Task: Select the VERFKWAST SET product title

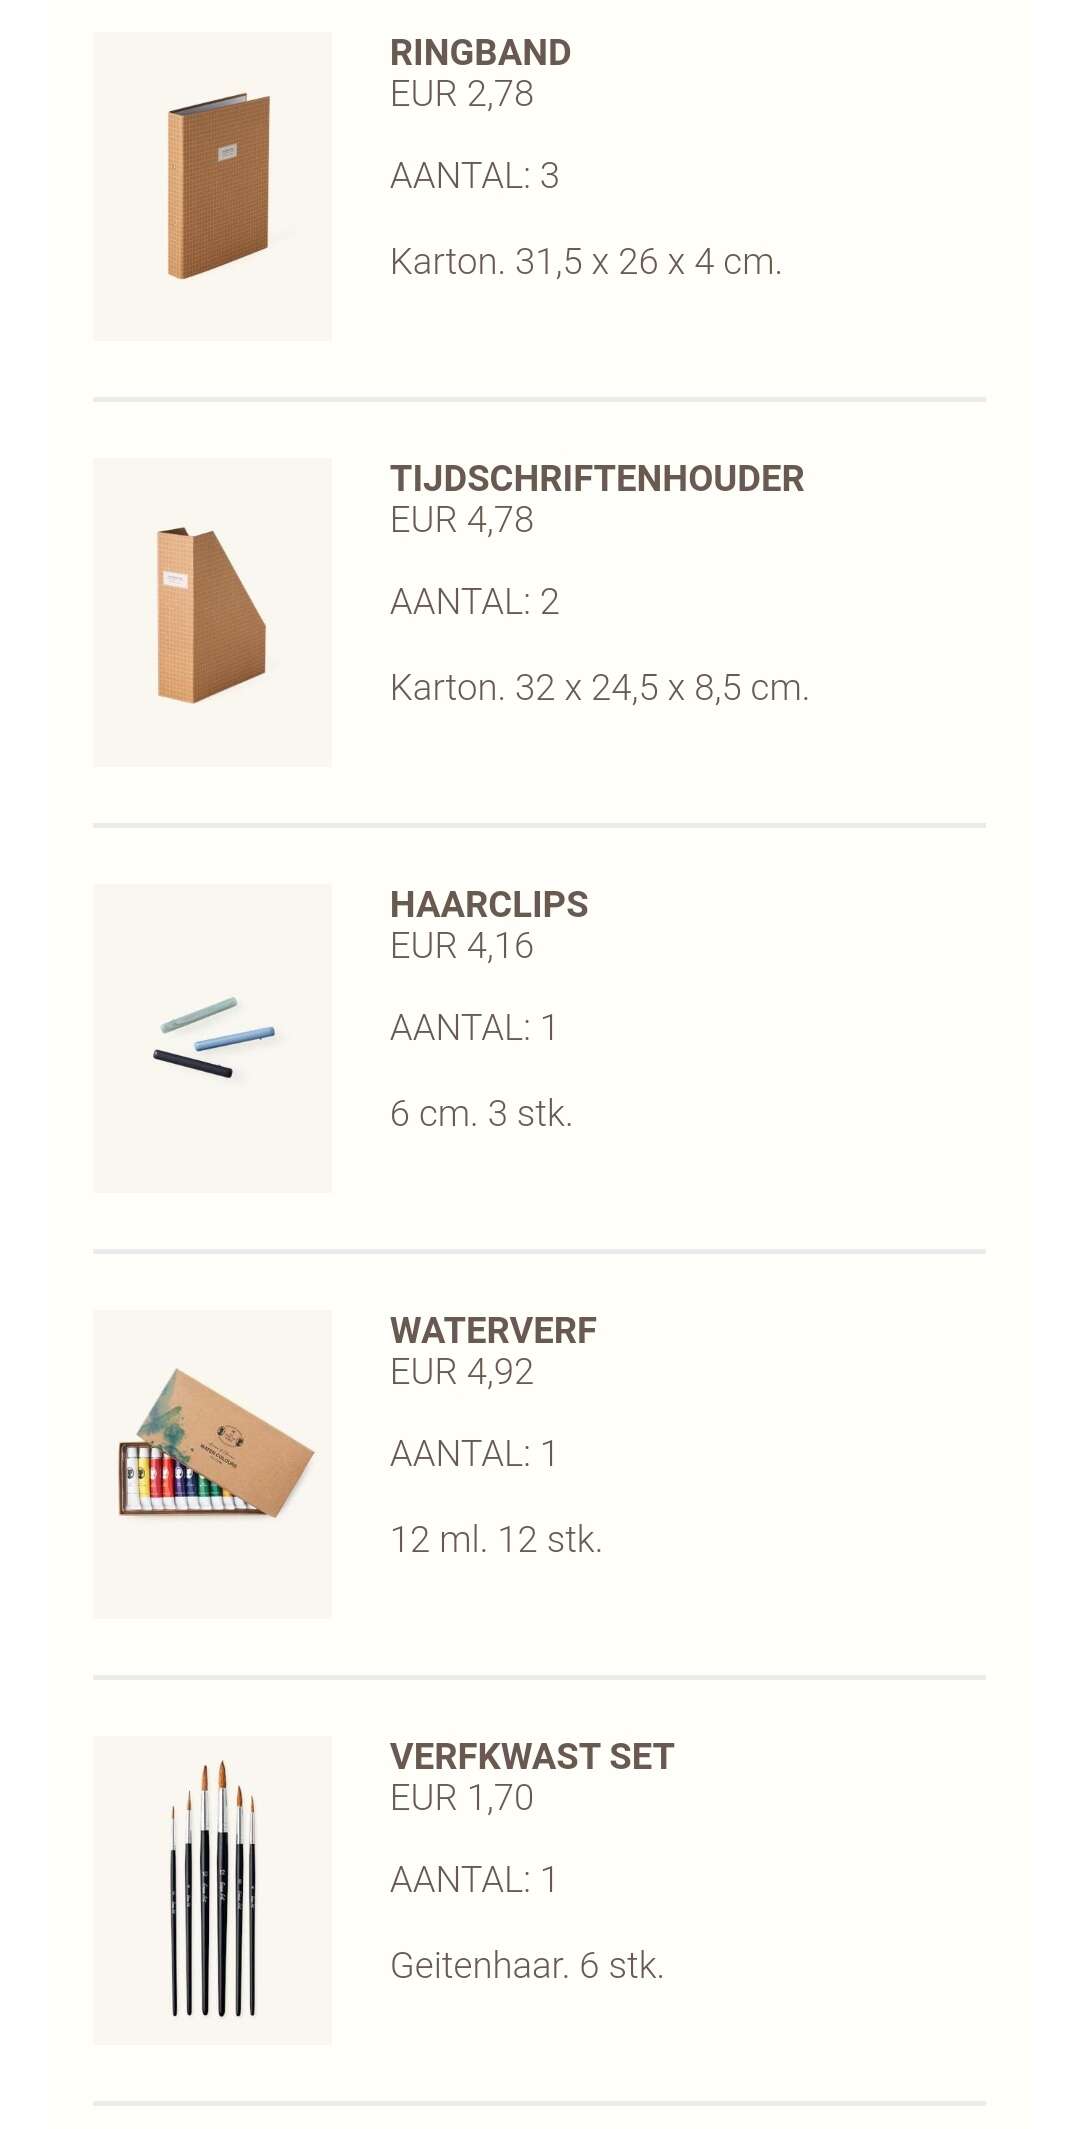Action: [x=532, y=1756]
